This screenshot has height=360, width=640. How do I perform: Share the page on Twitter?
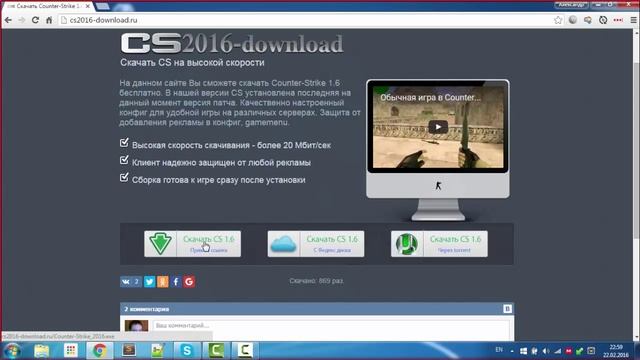click(x=149, y=282)
